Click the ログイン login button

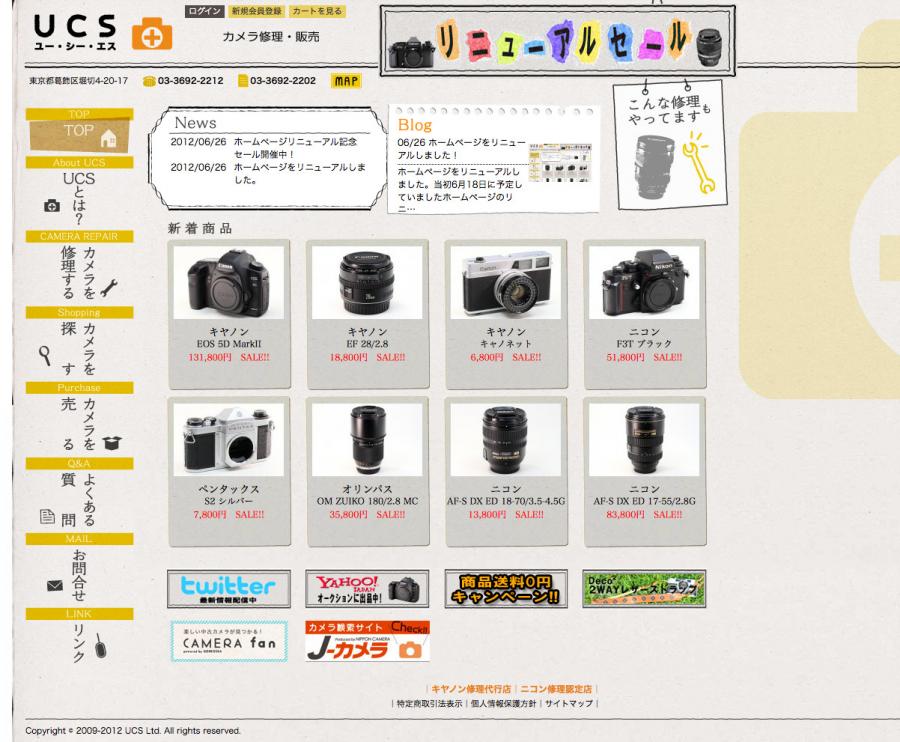point(204,11)
